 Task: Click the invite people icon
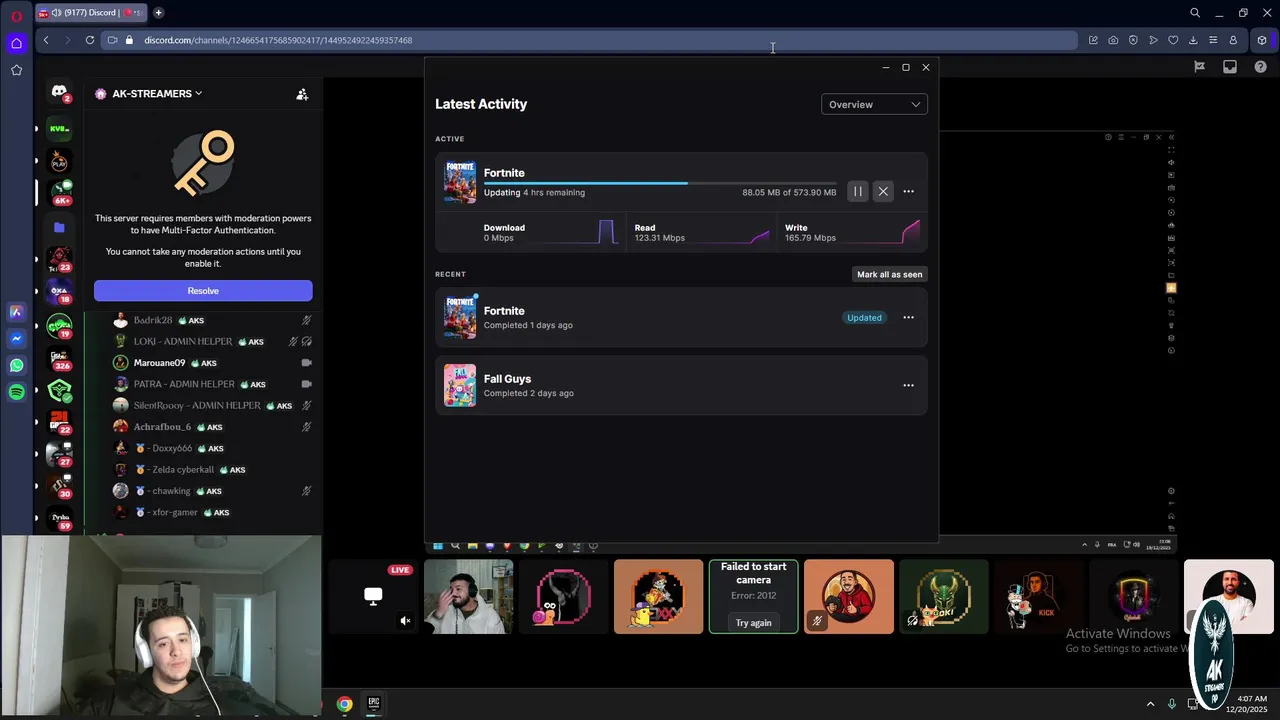pyautogui.click(x=302, y=94)
